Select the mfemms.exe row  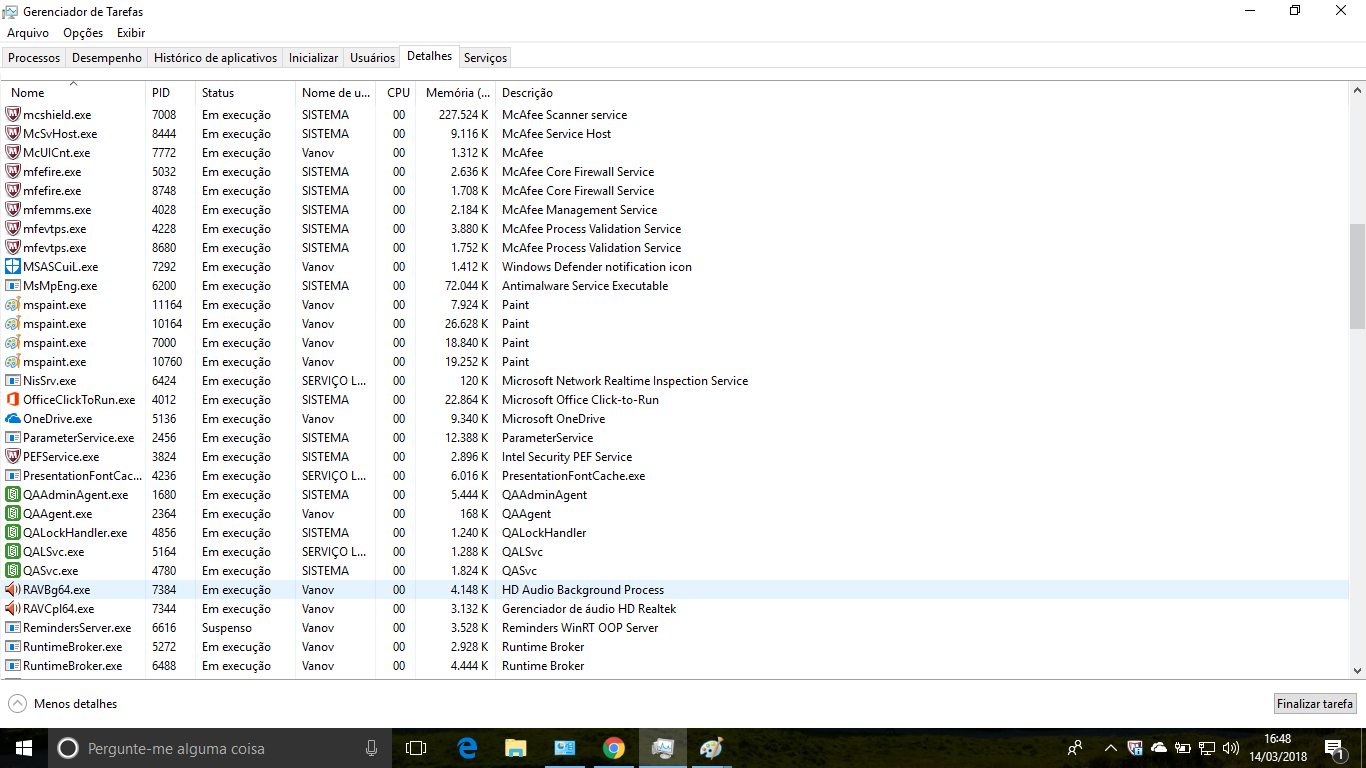[x=675, y=210]
